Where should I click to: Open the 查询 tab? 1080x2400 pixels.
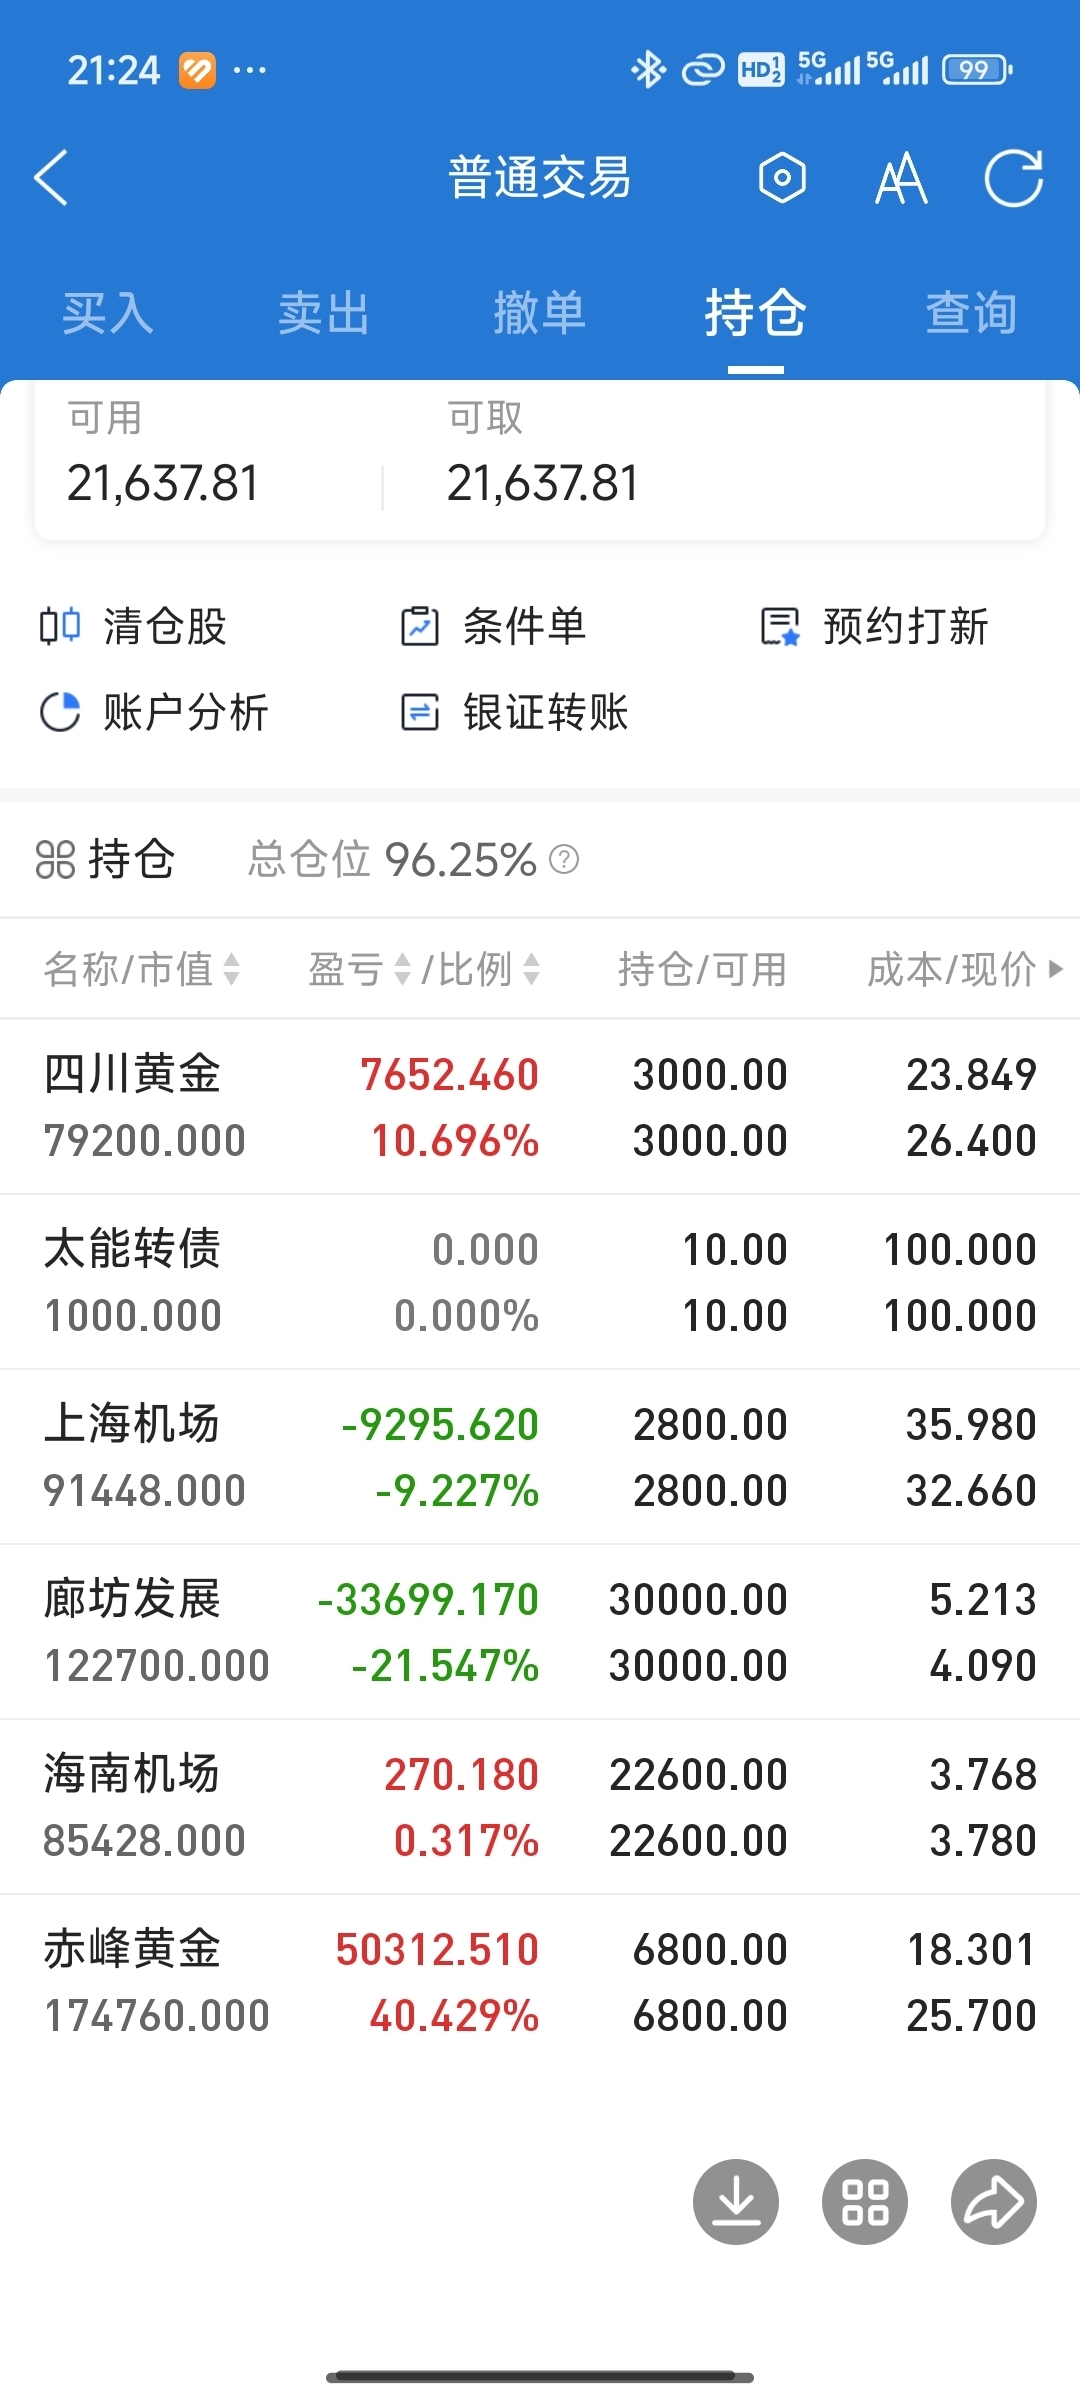[x=972, y=313]
